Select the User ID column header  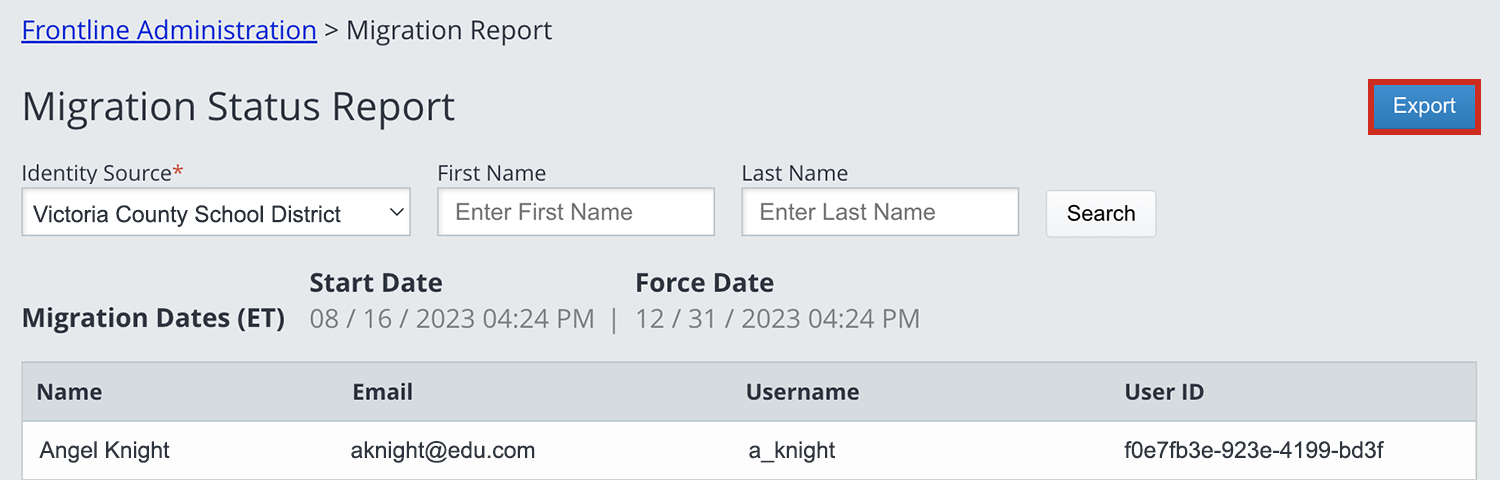click(1164, 392)
